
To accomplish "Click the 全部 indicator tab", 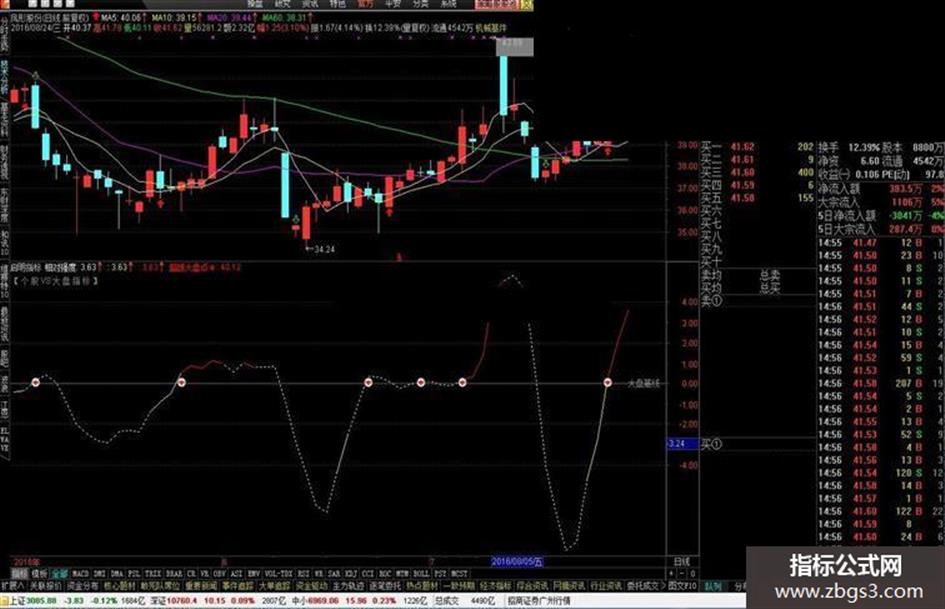I will coord(60,573).
